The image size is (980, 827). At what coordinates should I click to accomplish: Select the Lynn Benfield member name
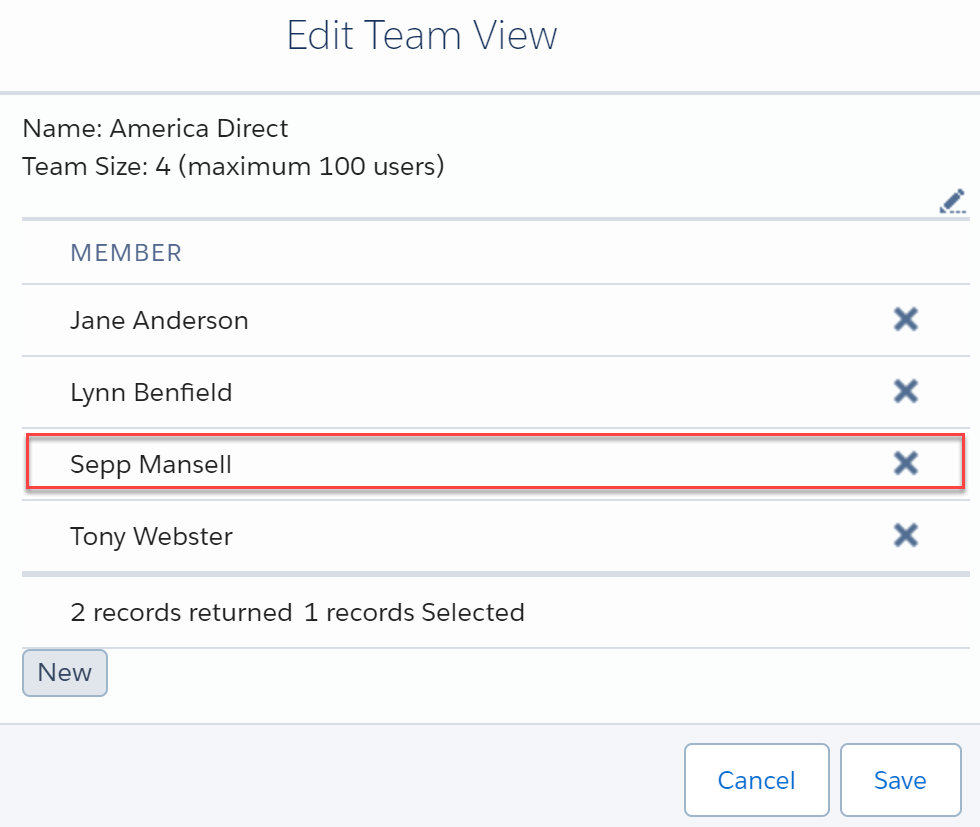click(x=151, y=393)
